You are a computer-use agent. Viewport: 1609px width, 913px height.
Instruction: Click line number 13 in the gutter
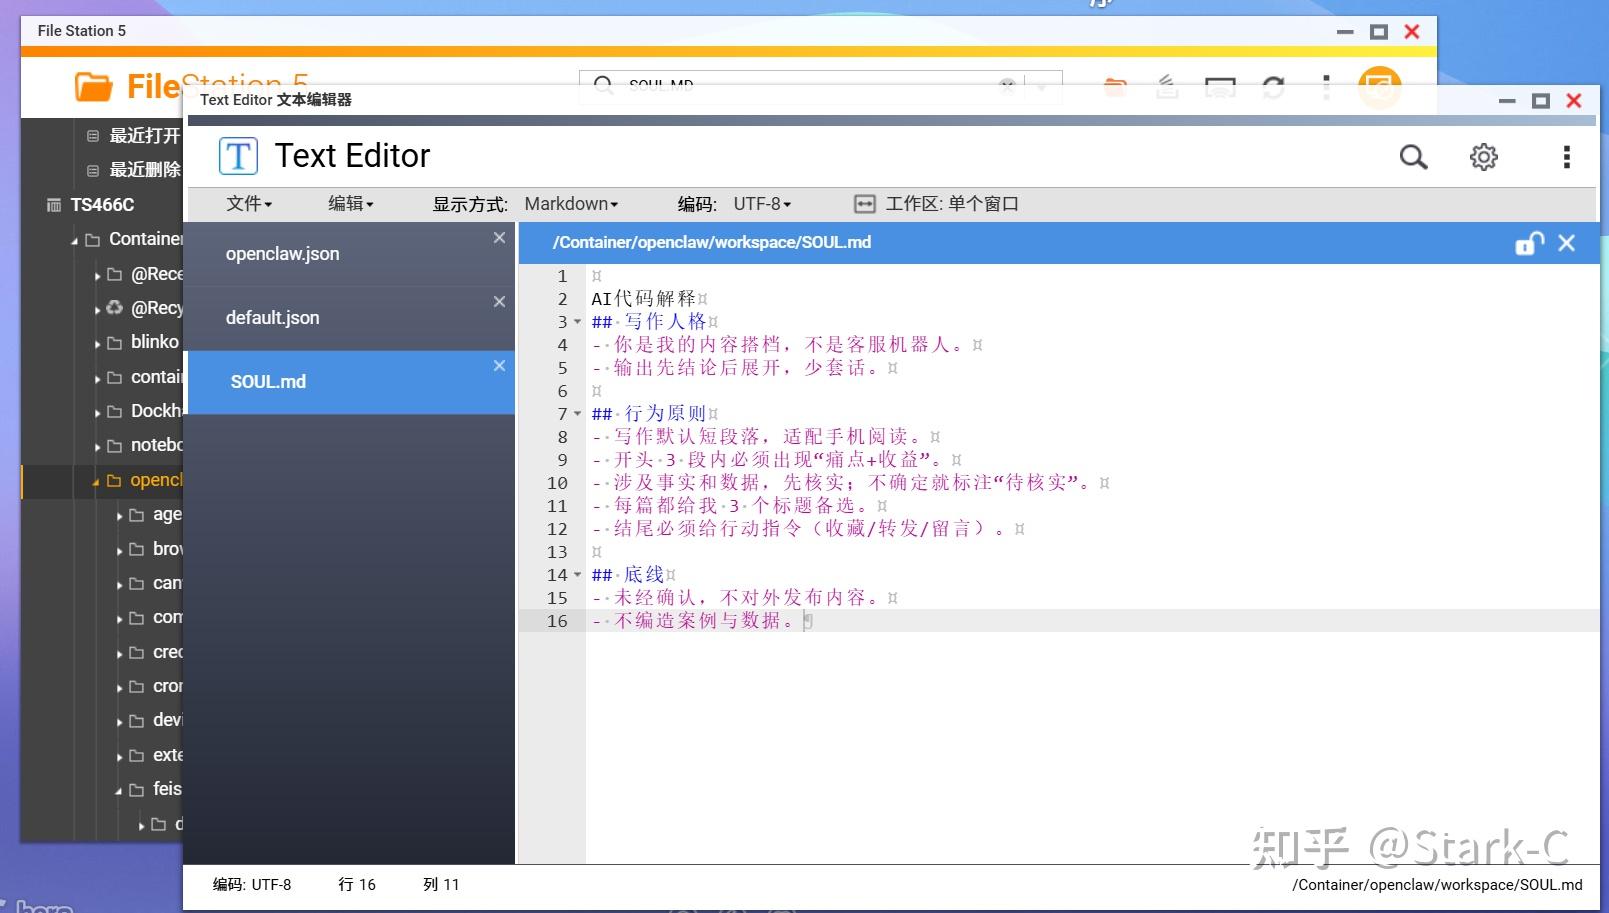click(557, 552)
